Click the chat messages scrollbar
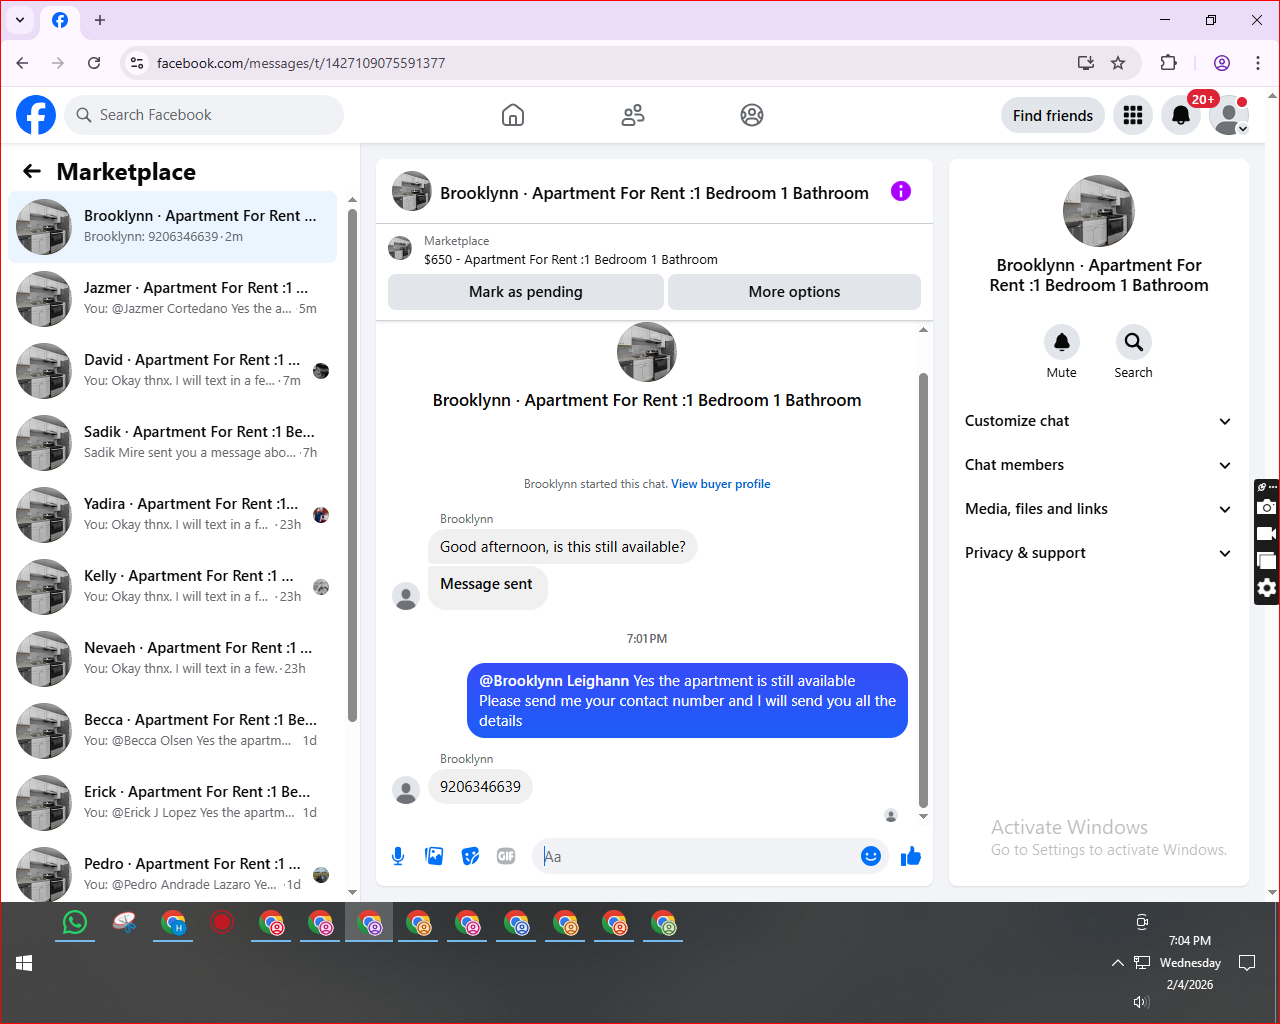The image size is (1280, 1024). point(923,590)
